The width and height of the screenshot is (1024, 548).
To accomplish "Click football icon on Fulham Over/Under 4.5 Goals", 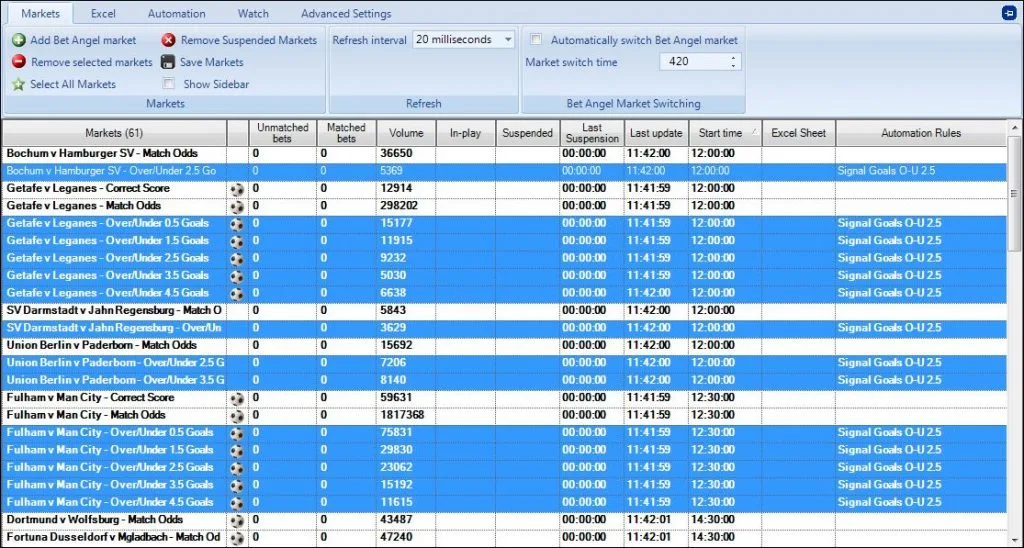I will [x=237, y=502].
